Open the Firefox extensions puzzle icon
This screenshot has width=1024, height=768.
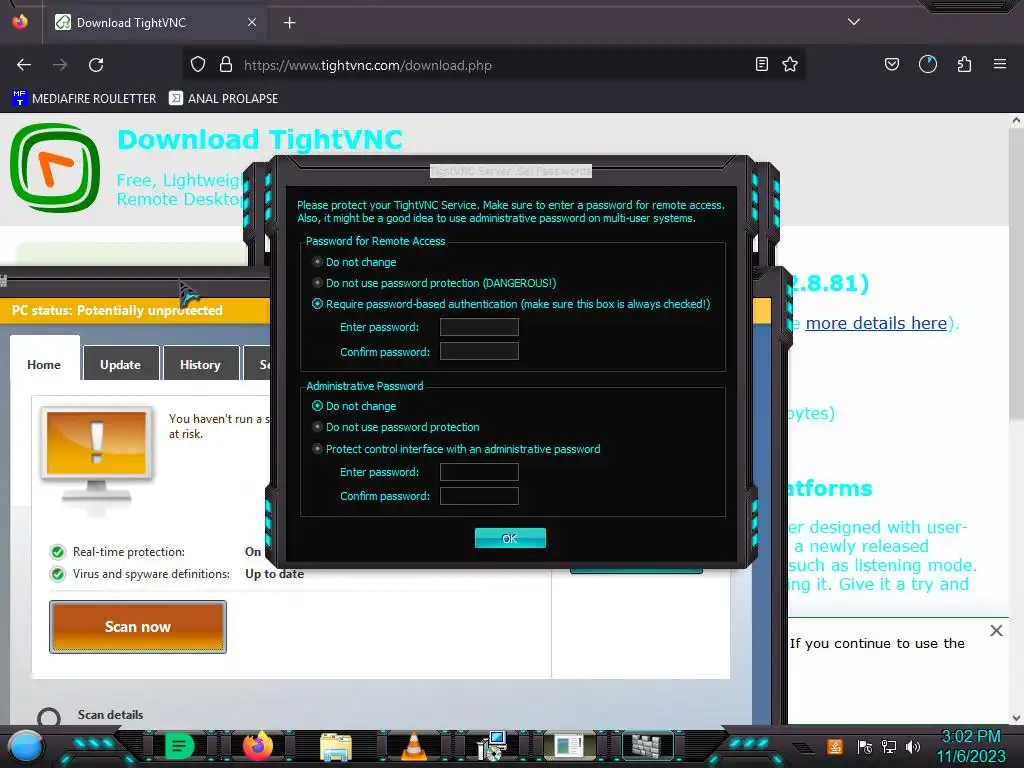click(x=964, y=64)
